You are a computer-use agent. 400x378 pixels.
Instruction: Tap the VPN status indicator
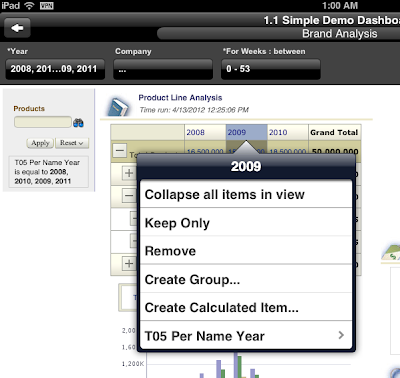click(x=47, y=6)
